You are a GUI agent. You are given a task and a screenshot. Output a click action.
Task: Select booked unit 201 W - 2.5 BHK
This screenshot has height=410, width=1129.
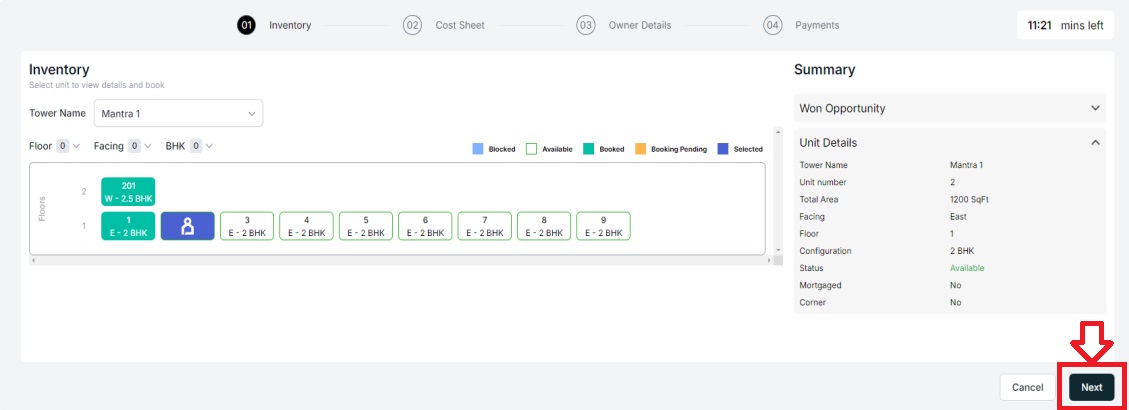click(x=128, y=192)
